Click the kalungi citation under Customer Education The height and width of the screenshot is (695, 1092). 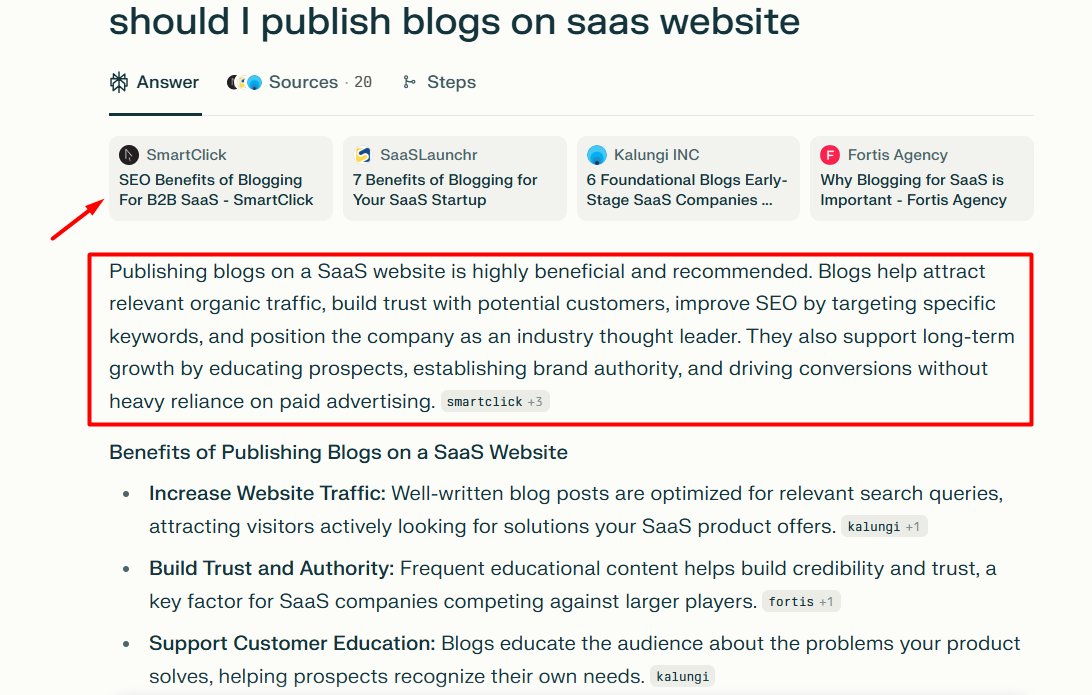(x=684, y=677)
